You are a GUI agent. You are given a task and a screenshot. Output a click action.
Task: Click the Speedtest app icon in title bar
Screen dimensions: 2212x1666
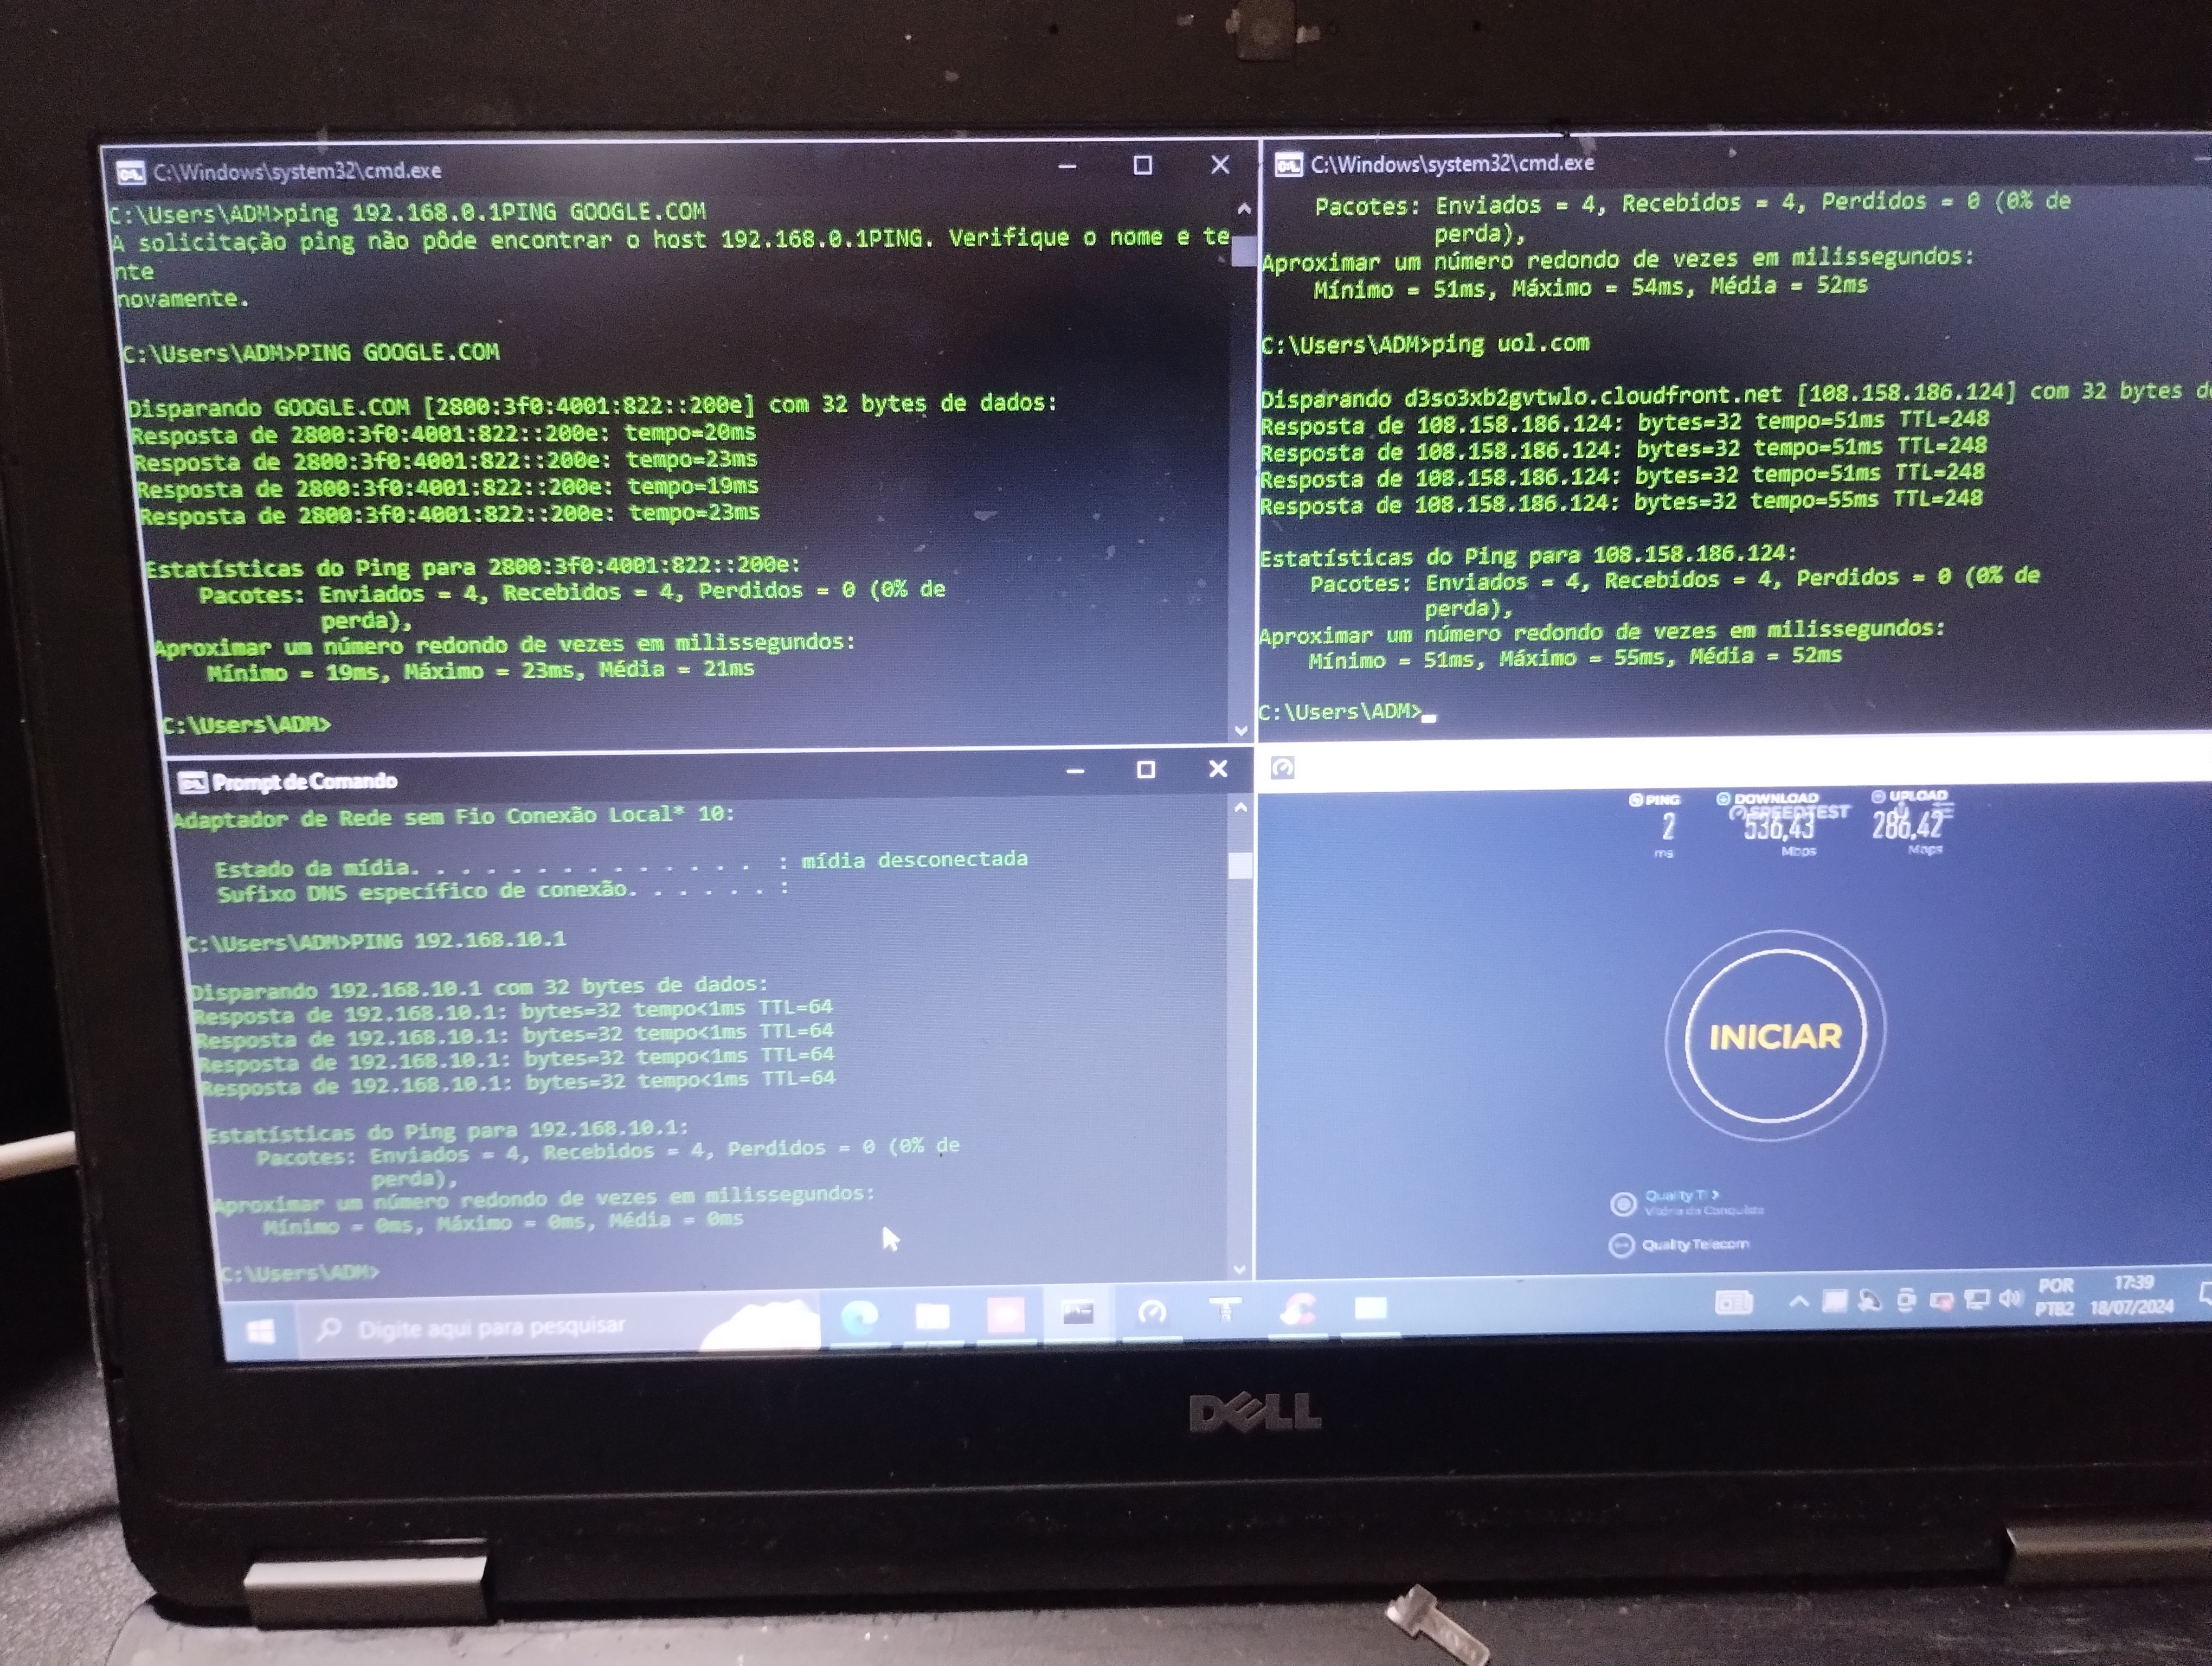[x=1282, y=767]
